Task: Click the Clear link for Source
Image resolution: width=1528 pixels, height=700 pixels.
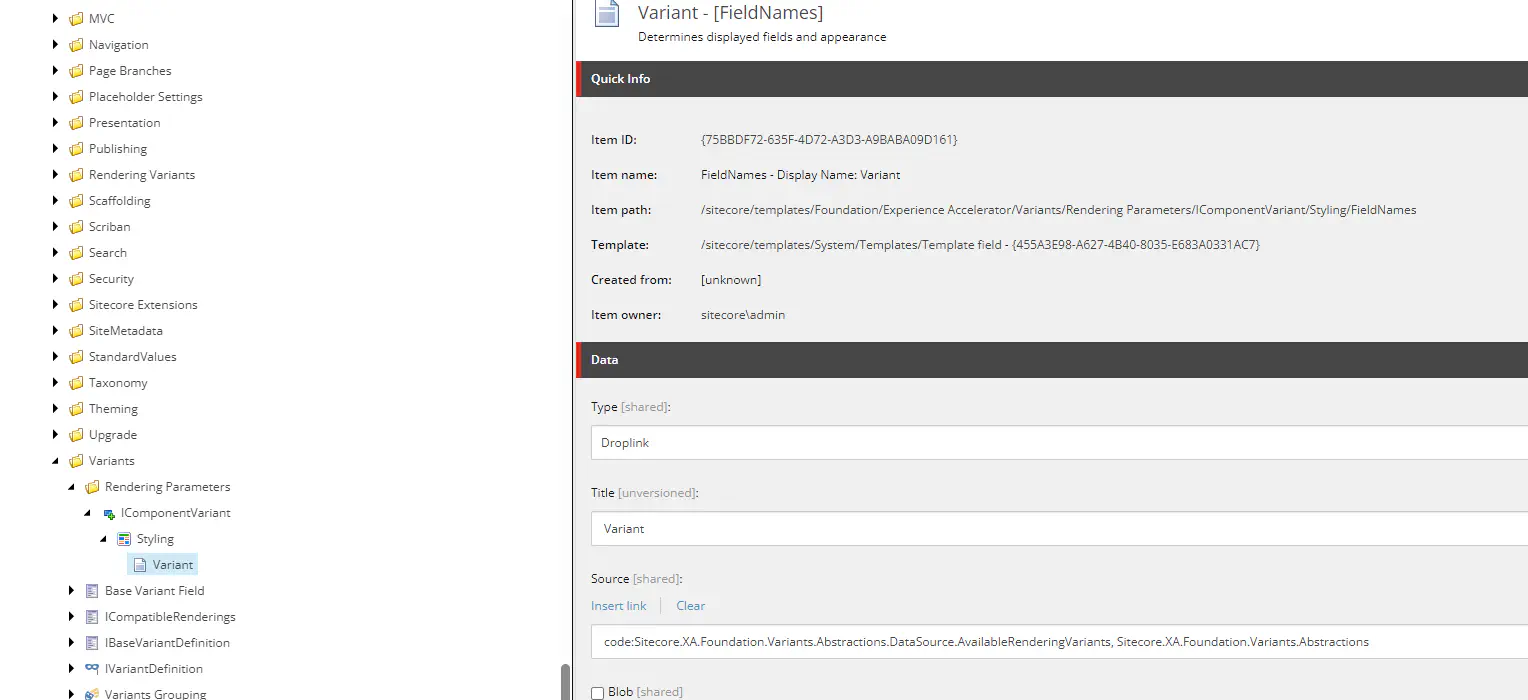Action: click(690, 606)
